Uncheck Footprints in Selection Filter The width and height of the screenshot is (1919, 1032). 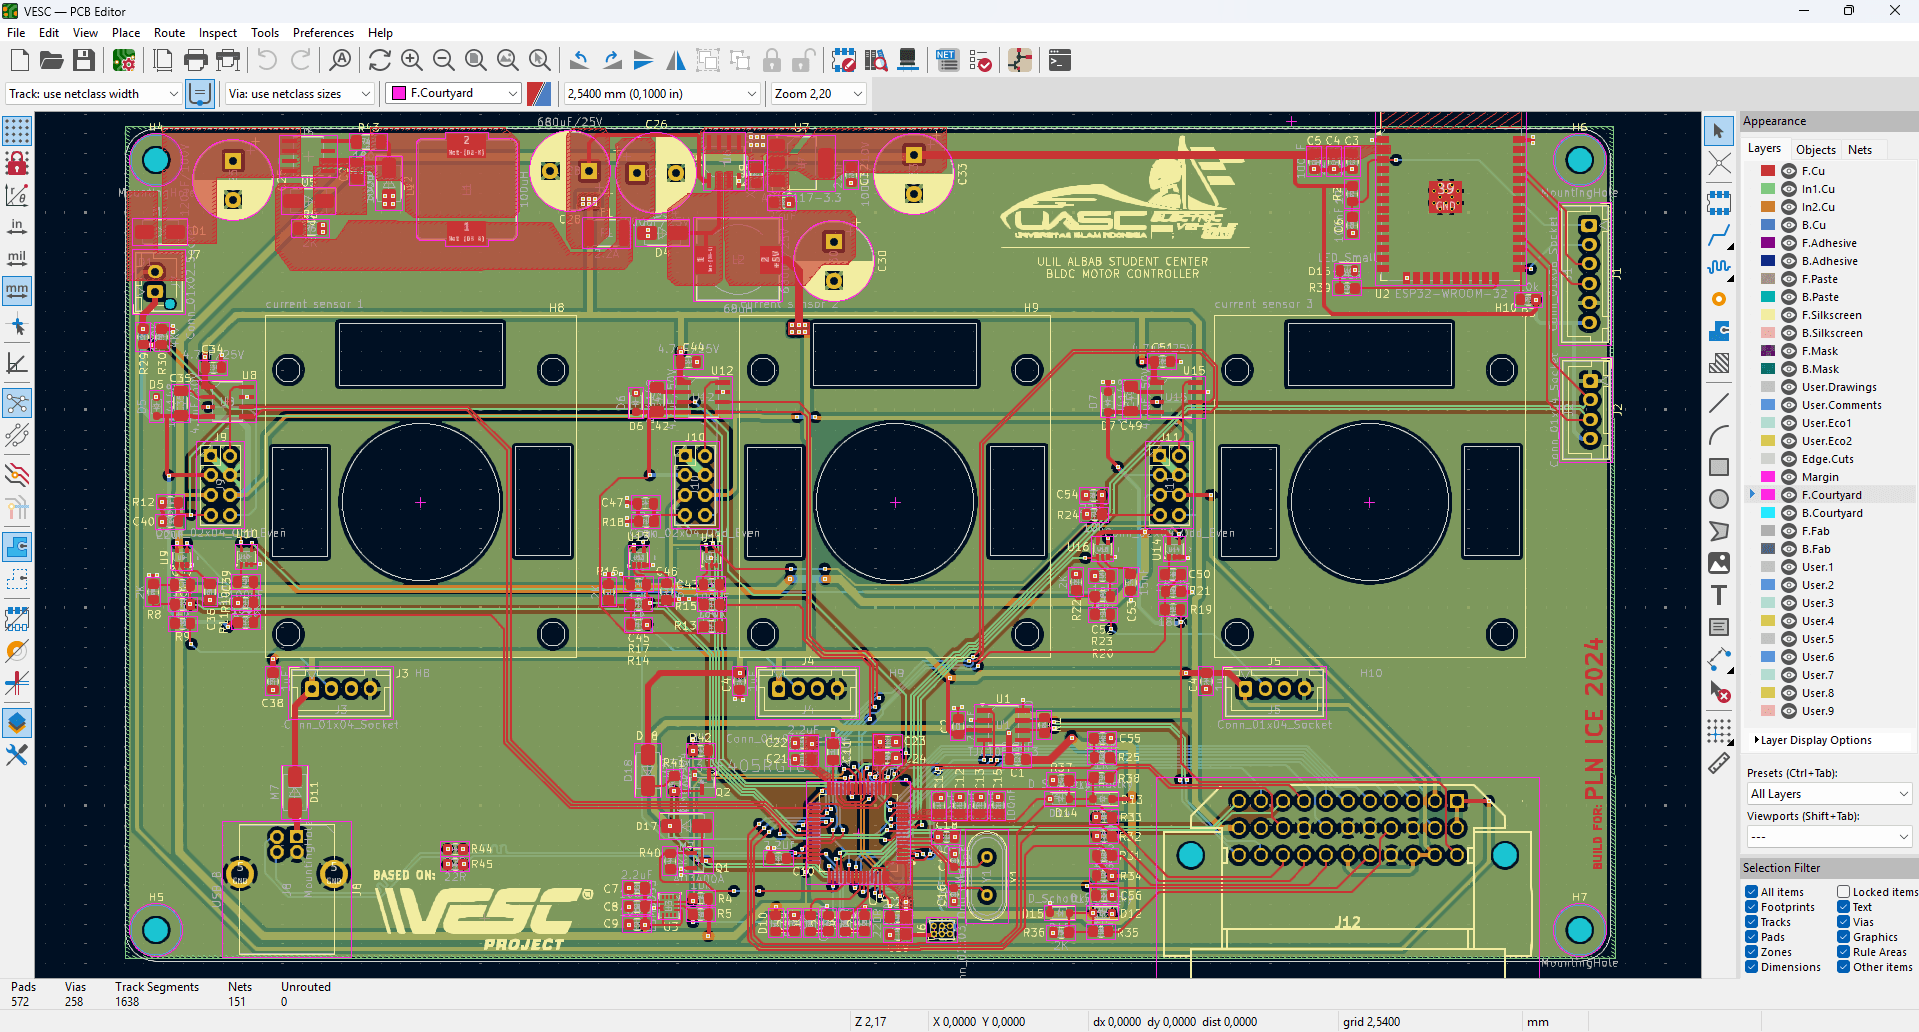point(1752,907)
